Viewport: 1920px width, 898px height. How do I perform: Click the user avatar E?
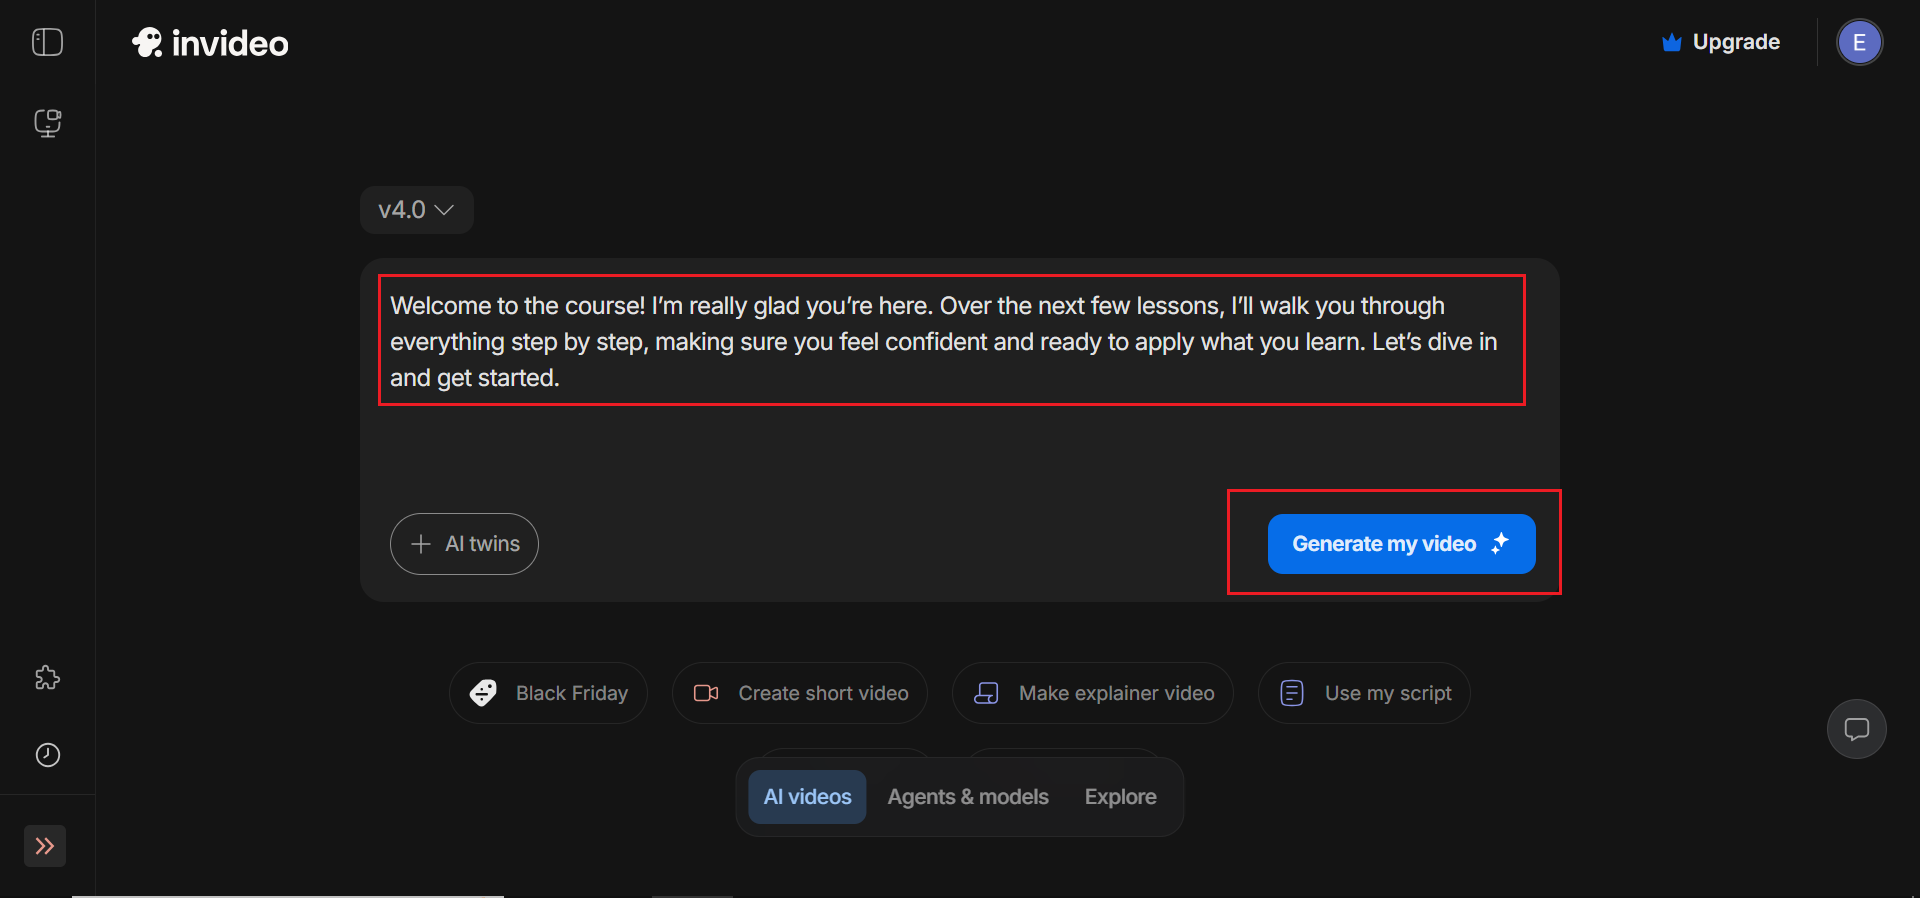(x=1859, y=43)
